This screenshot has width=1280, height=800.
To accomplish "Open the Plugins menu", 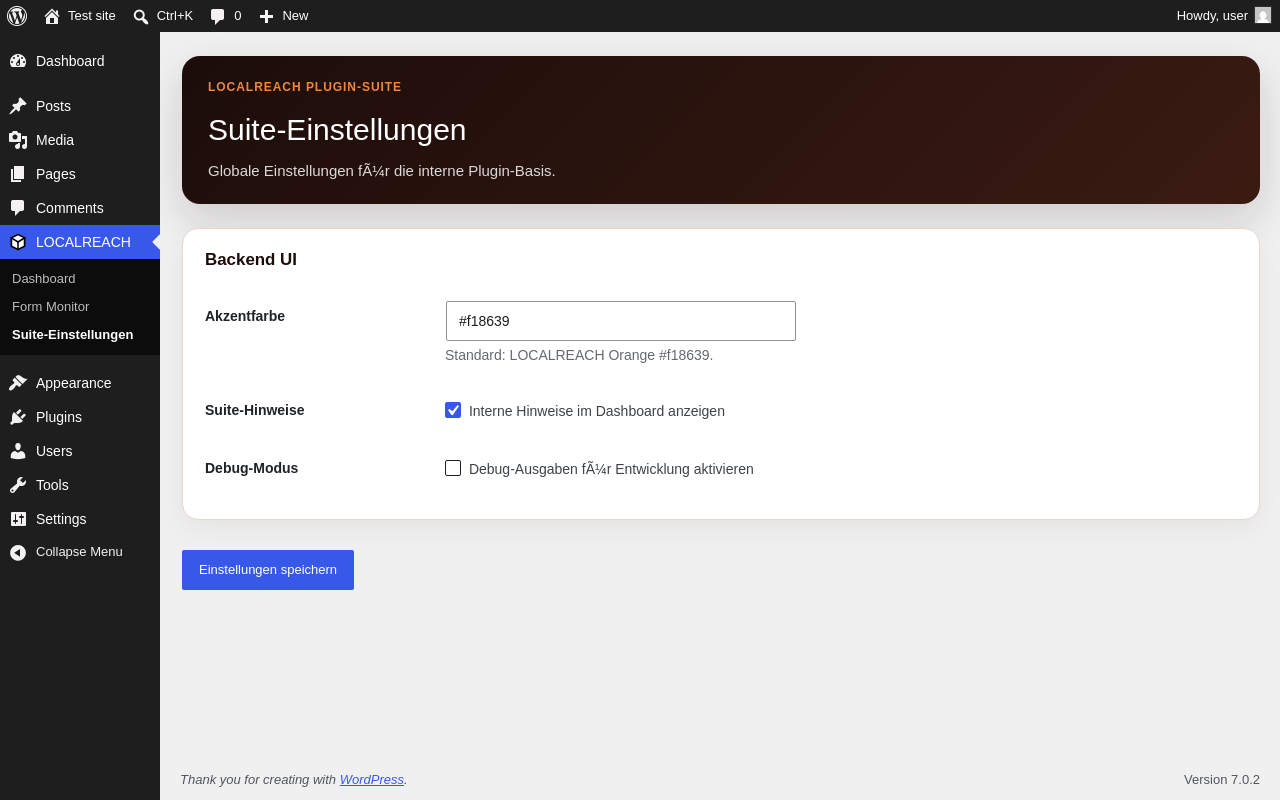I will tap(80, 417).
